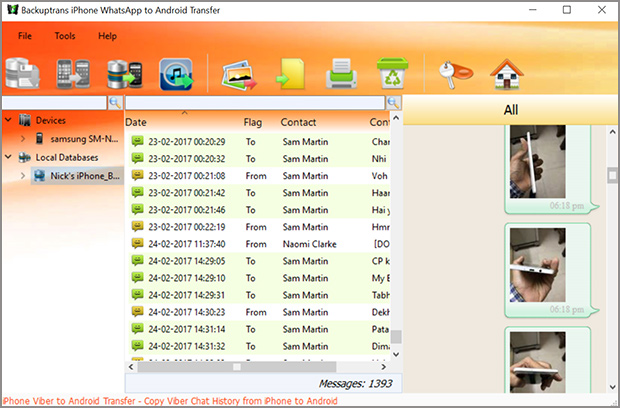Click the message list scroll right arrow

[383, 367]
